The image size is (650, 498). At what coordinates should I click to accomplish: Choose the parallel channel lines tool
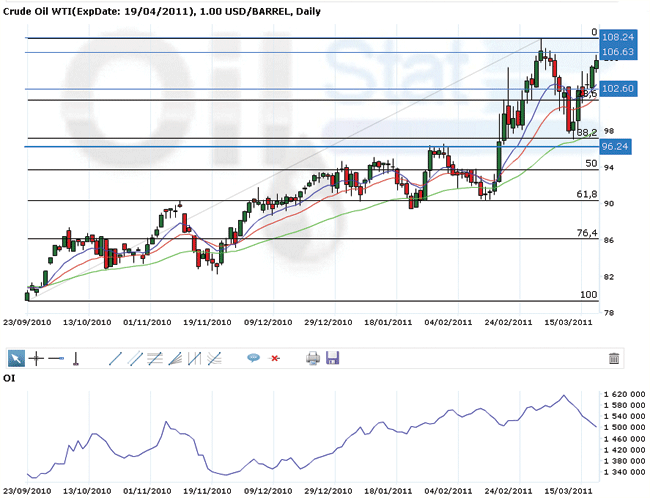(x=135, y=358)
